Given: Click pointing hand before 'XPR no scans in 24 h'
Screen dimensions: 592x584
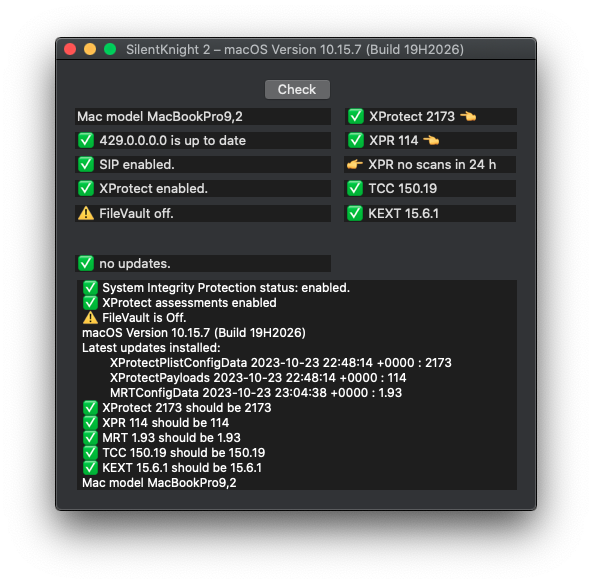Looking at the screenshot, I should (x=355, y=165).
